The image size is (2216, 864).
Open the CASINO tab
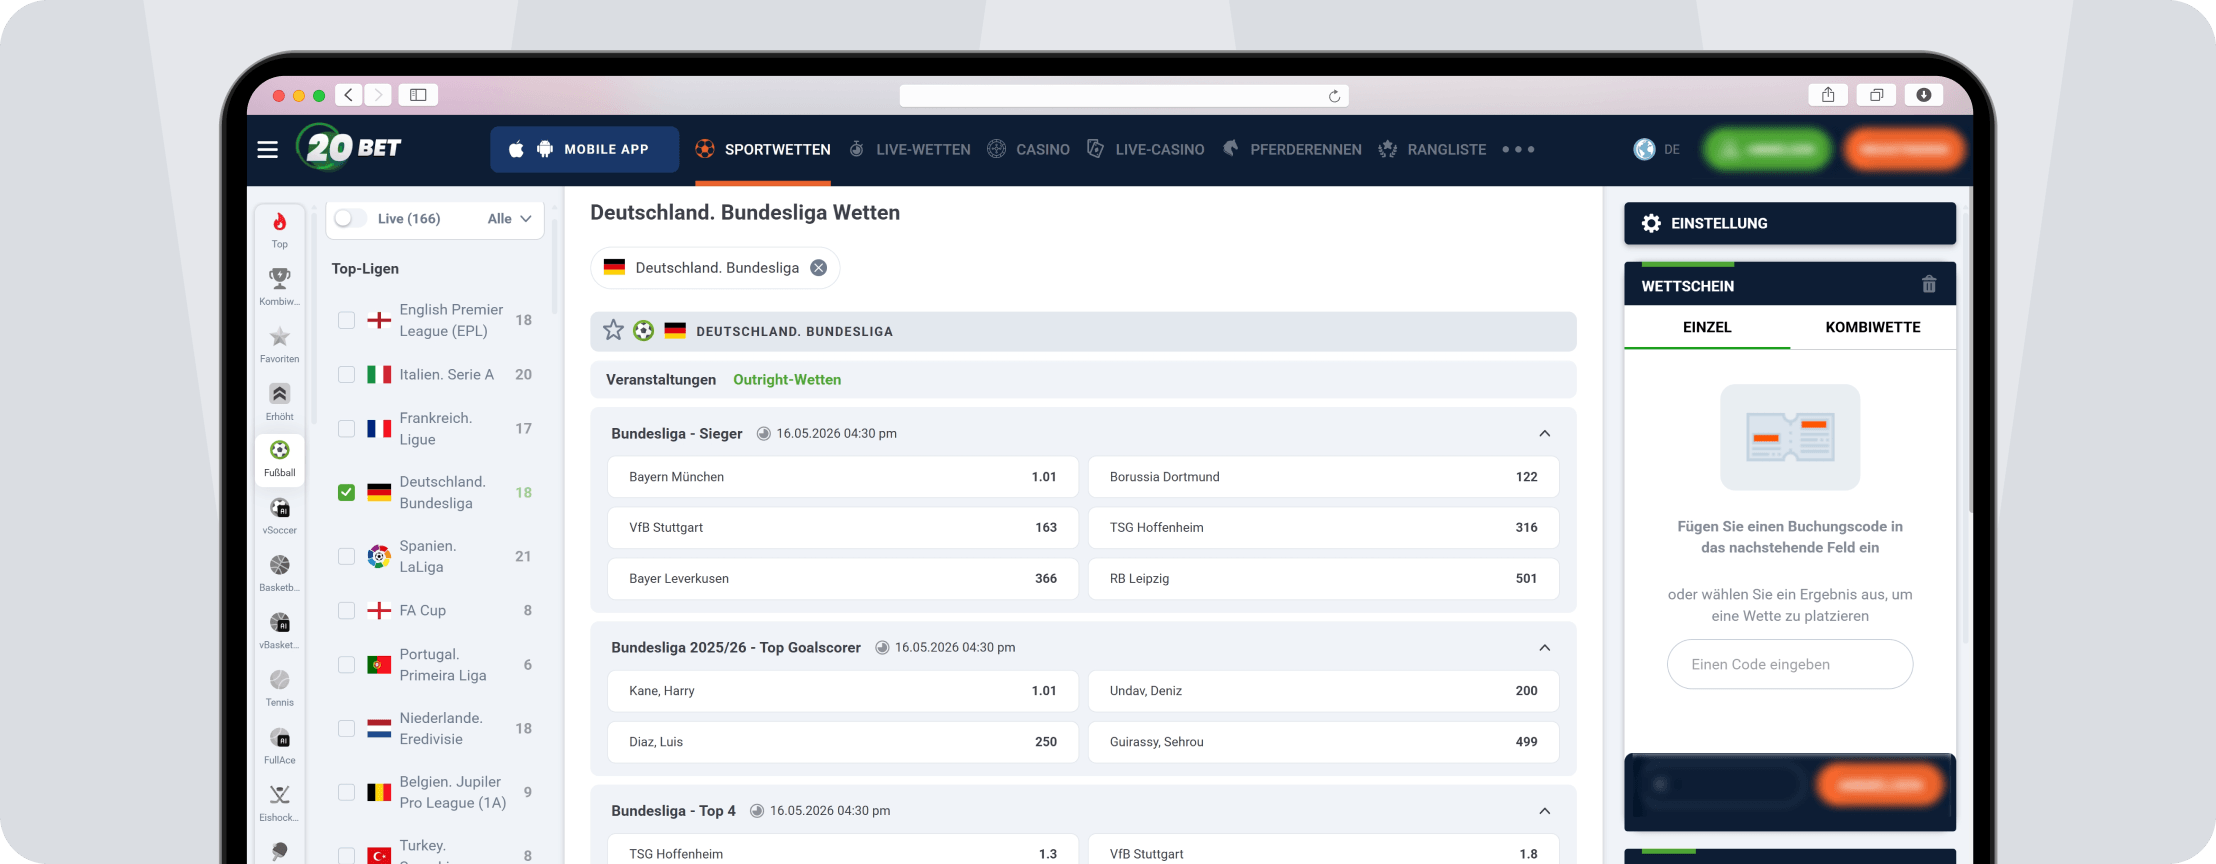(1028, 149)
